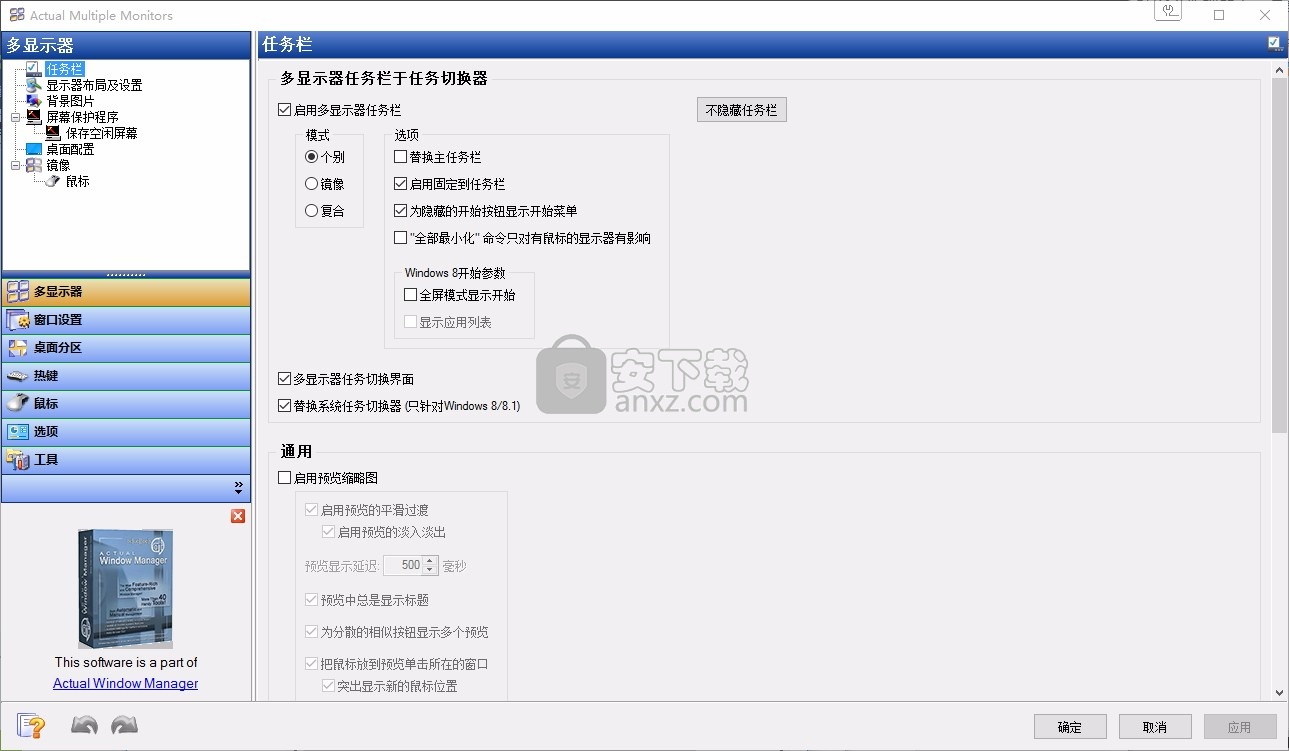Viewport: 1289px width, 751px height.
Task: Close the Actual Window Manager ad panel
Action: 238,516
